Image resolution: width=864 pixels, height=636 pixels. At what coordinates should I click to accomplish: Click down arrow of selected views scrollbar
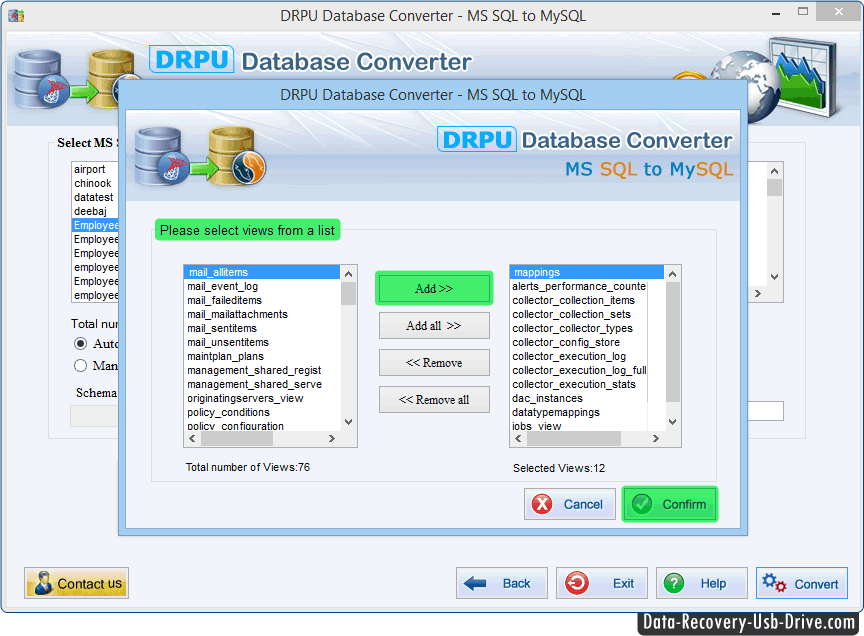coord(672,422)
